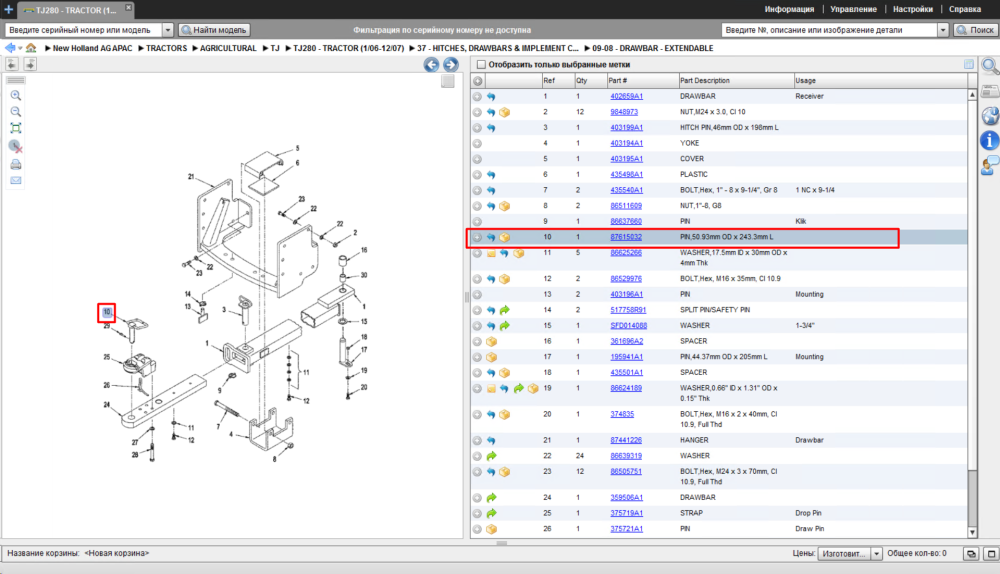
Task: Toggle round selector for PLASTIC row
Action: tap(477, 175)
